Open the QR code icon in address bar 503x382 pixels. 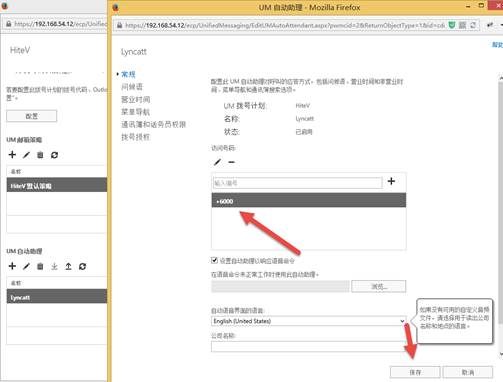tap(463, 25)
